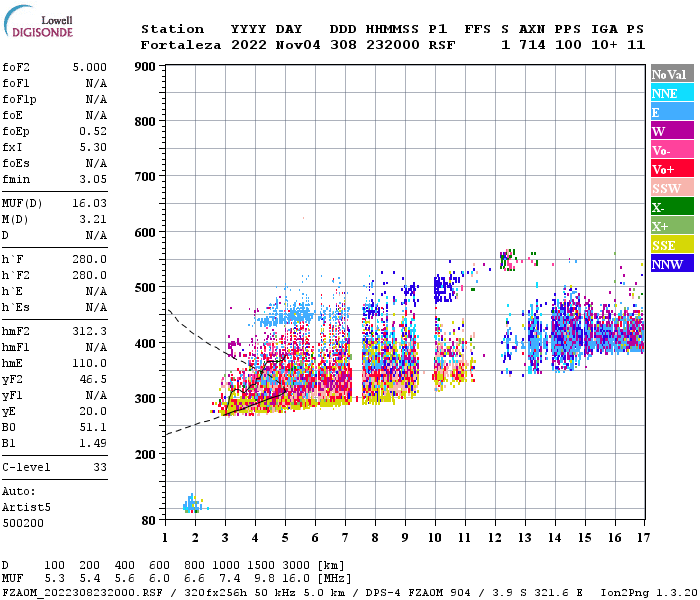Click the foF1p row label
The height and width of the screenshot is (600, 700).
pyautogui.click(x=19, y=100)
